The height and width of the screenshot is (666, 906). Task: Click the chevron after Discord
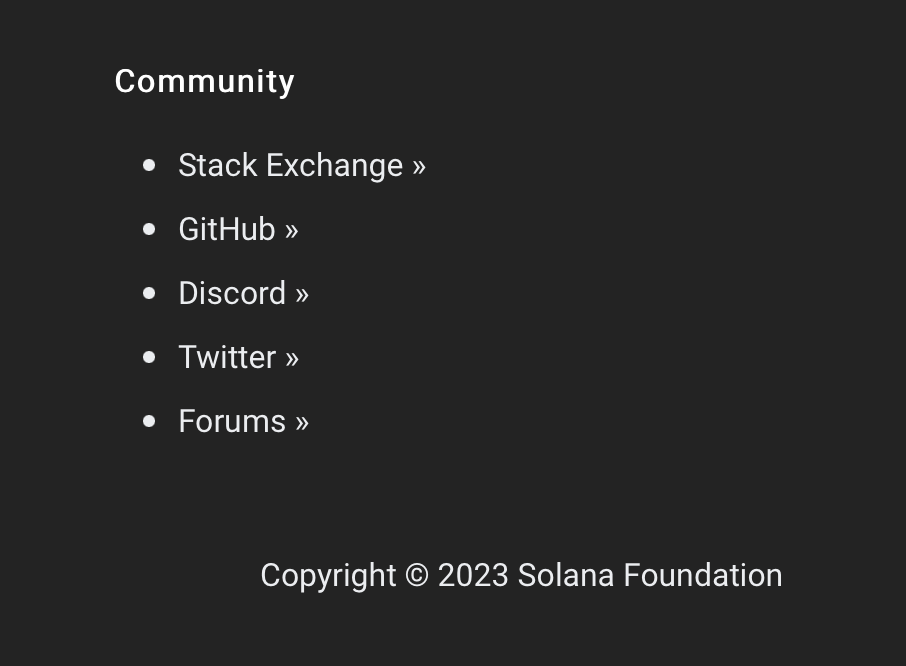point(301,293)
